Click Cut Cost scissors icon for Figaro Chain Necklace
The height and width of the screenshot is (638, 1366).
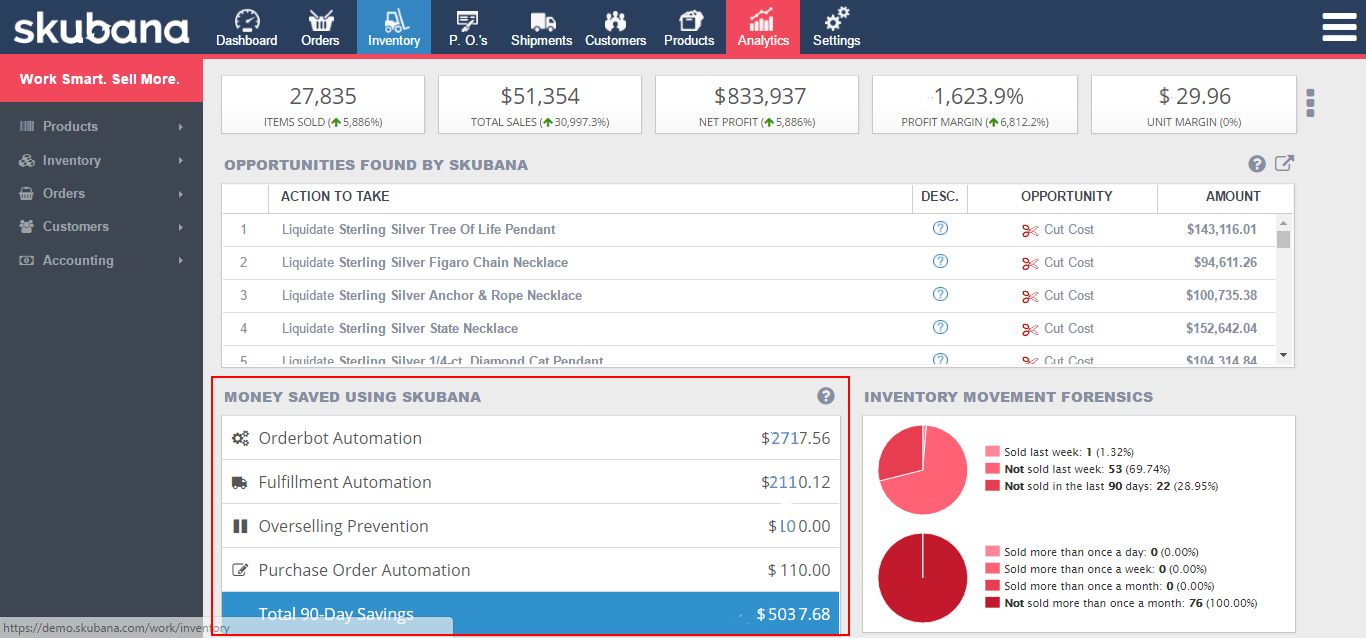coord(1030,263)
